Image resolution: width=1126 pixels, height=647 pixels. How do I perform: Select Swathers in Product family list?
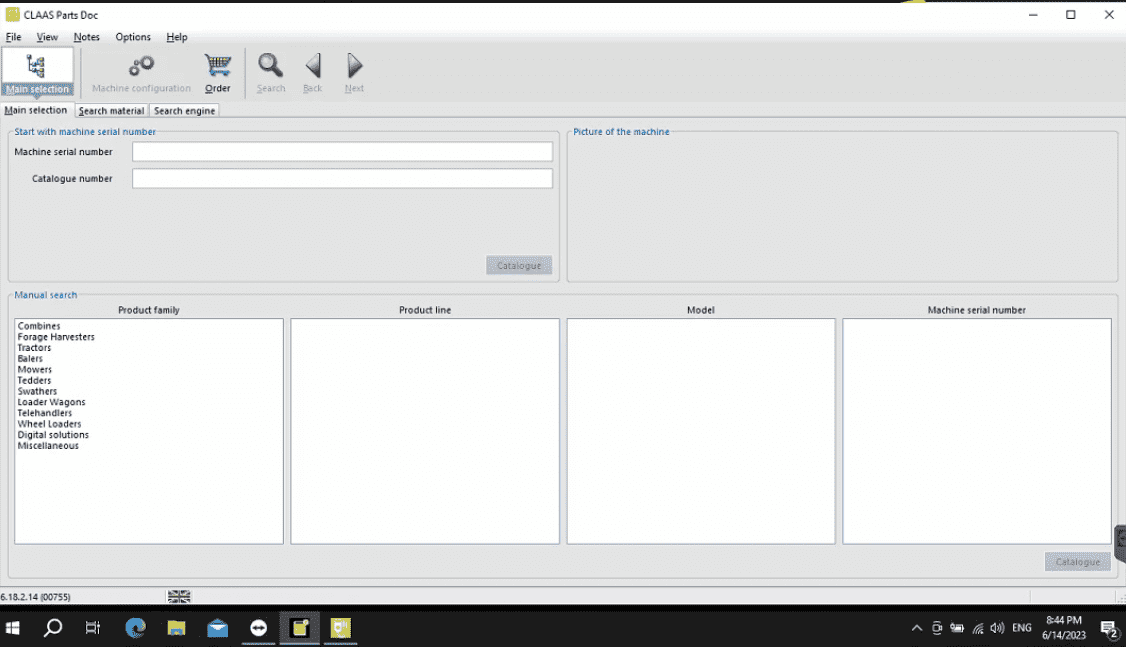pyautogui.click(x=37, y=391)
